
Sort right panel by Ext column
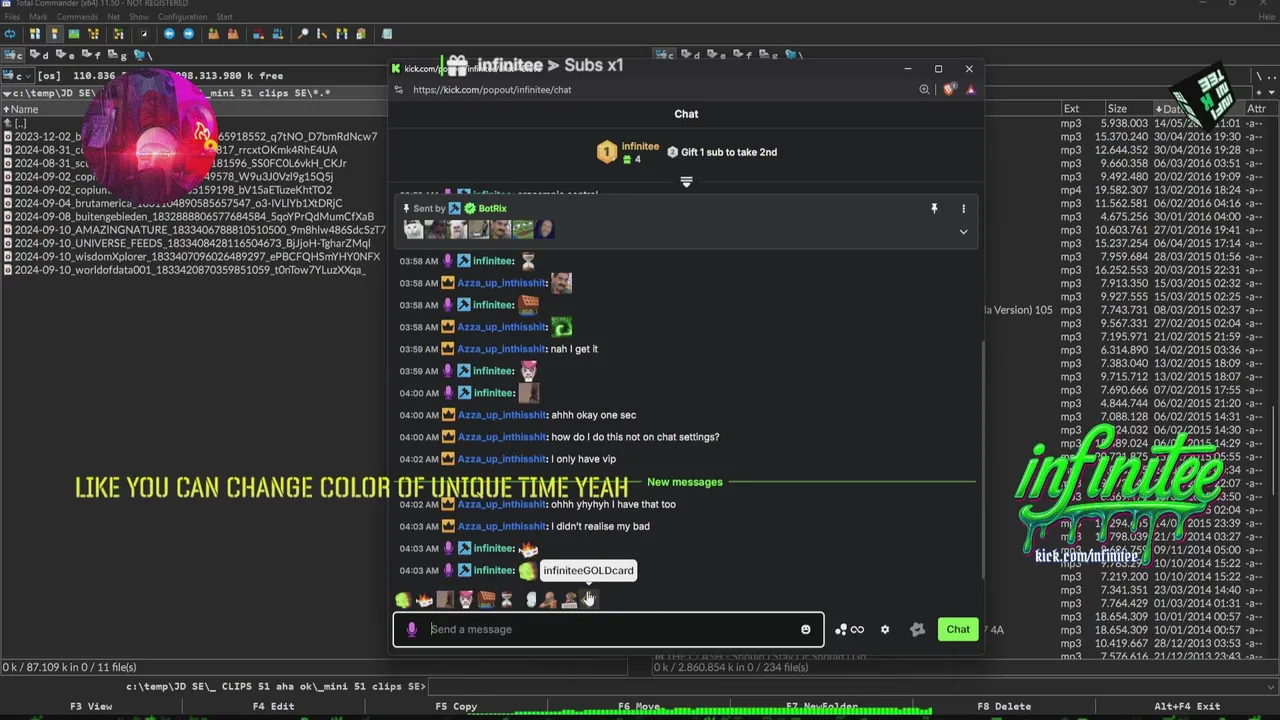[x=1071, y=109]
